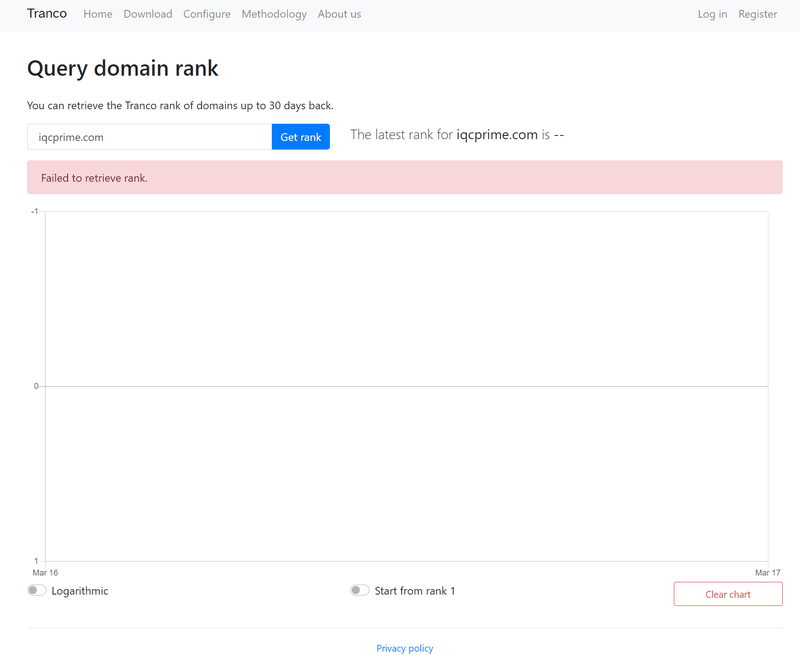Click the Start from rank 1 label

[415, 591]
